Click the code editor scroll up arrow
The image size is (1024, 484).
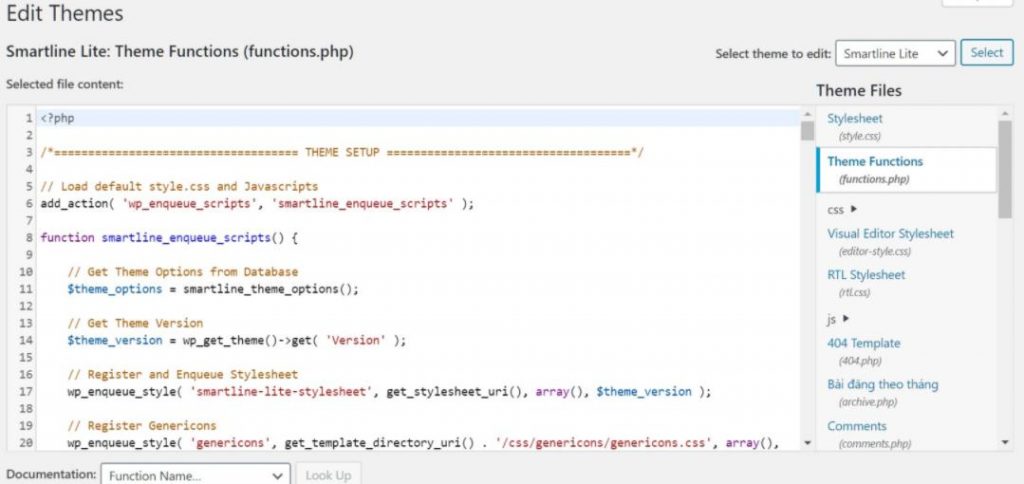pyautogui.click(x=807, y=115)
